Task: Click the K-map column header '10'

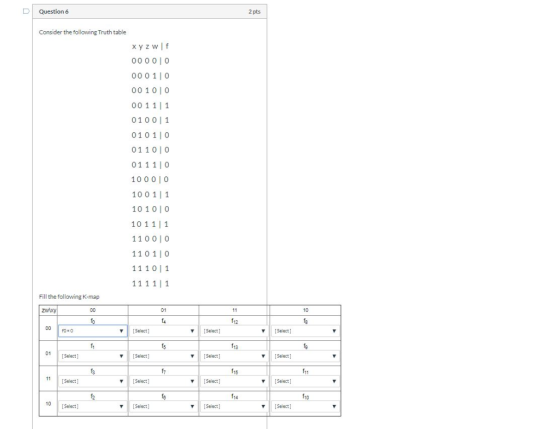Action: (x=305, y=310)
